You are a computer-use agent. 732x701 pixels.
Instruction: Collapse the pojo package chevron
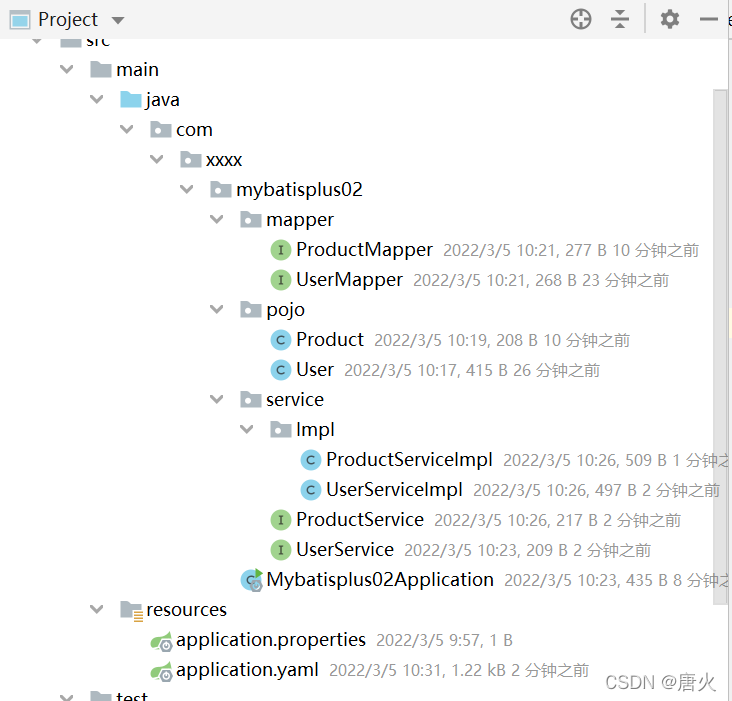coord(217,309)
